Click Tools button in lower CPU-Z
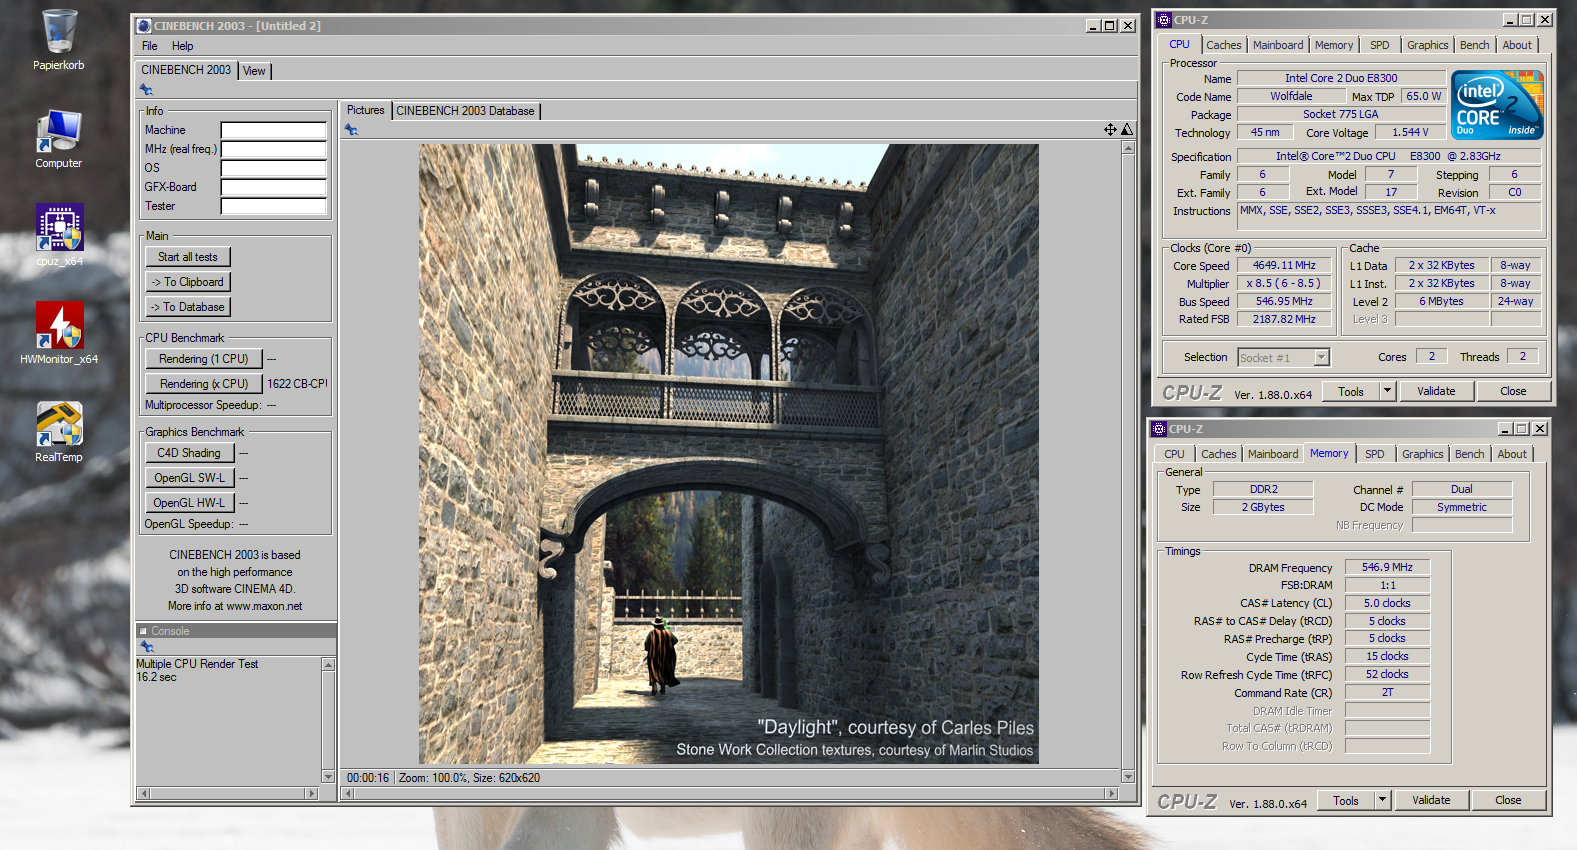The height and width of the screenshot is (850, 1577). tap(1346, 800)
